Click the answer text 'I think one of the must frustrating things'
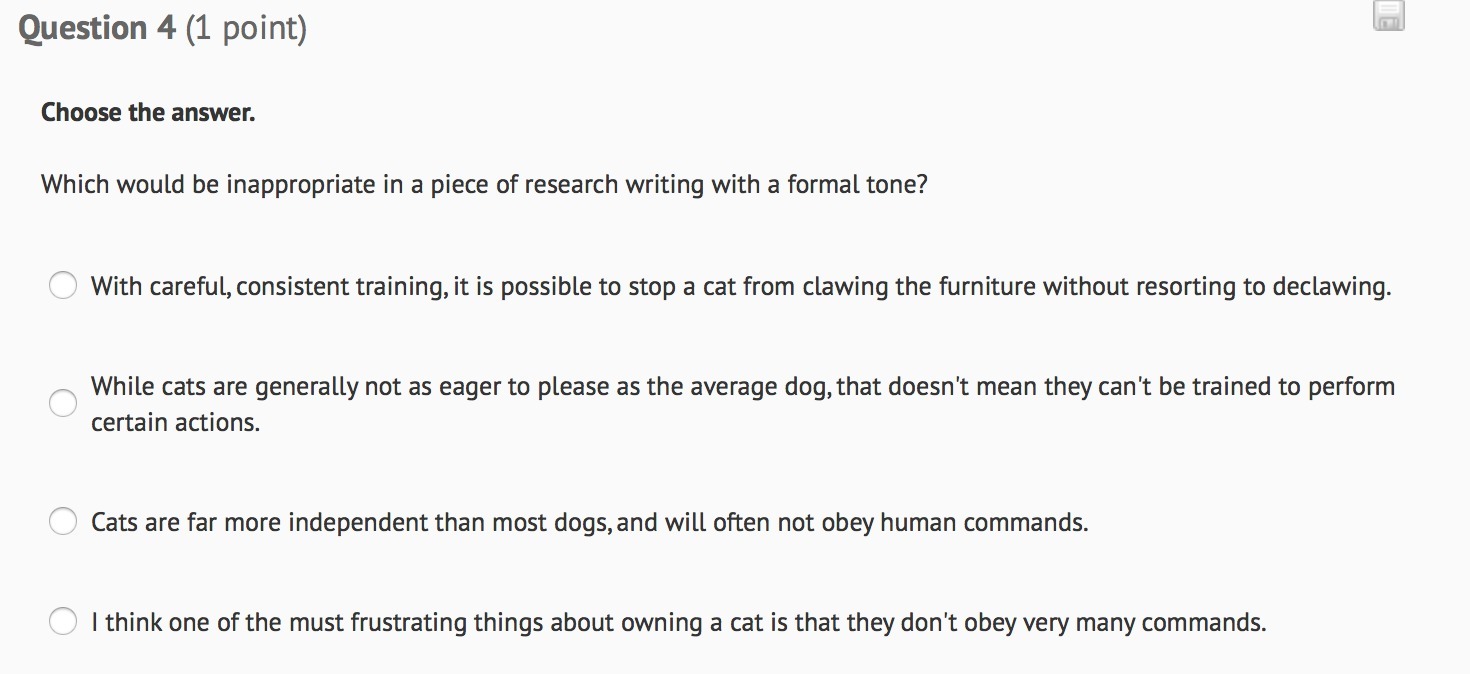Image resolution: width=1470 pixels, height=674 pixels. click(x=677, y=622)
